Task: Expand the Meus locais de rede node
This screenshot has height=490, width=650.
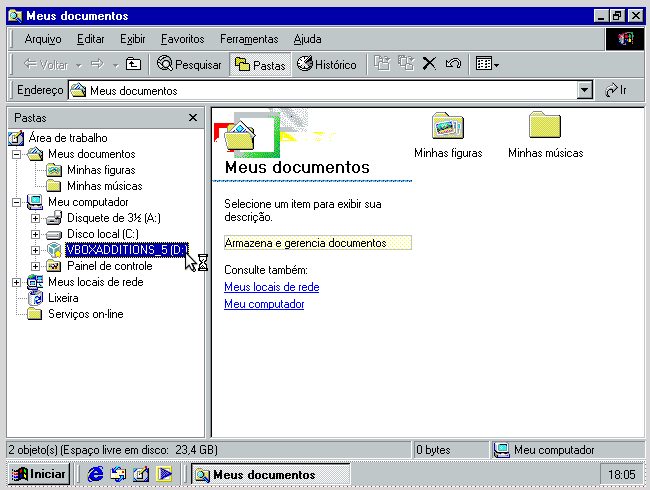Action: tap(17, 282)
